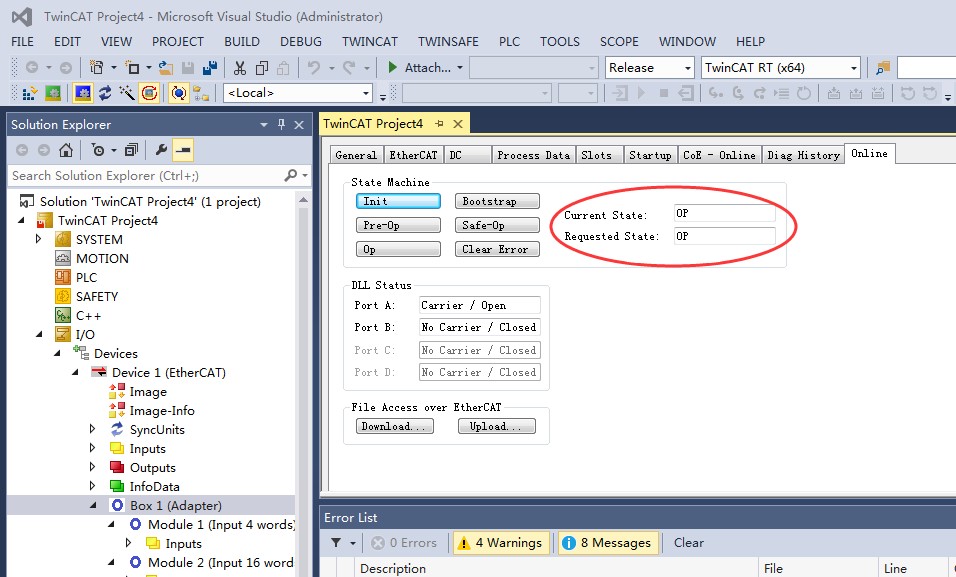Image resolution: width=956 pixels, height=577 pixels.
Task: Toggle 0 Errors filter in Error List
Action: click(404, 542)
